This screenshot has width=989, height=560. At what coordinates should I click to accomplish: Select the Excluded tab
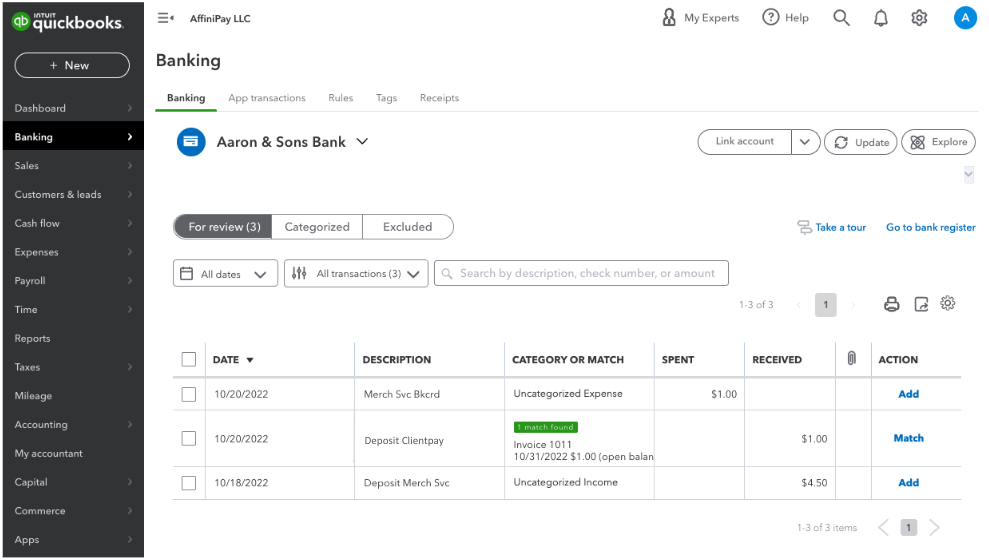click(407, 227)
